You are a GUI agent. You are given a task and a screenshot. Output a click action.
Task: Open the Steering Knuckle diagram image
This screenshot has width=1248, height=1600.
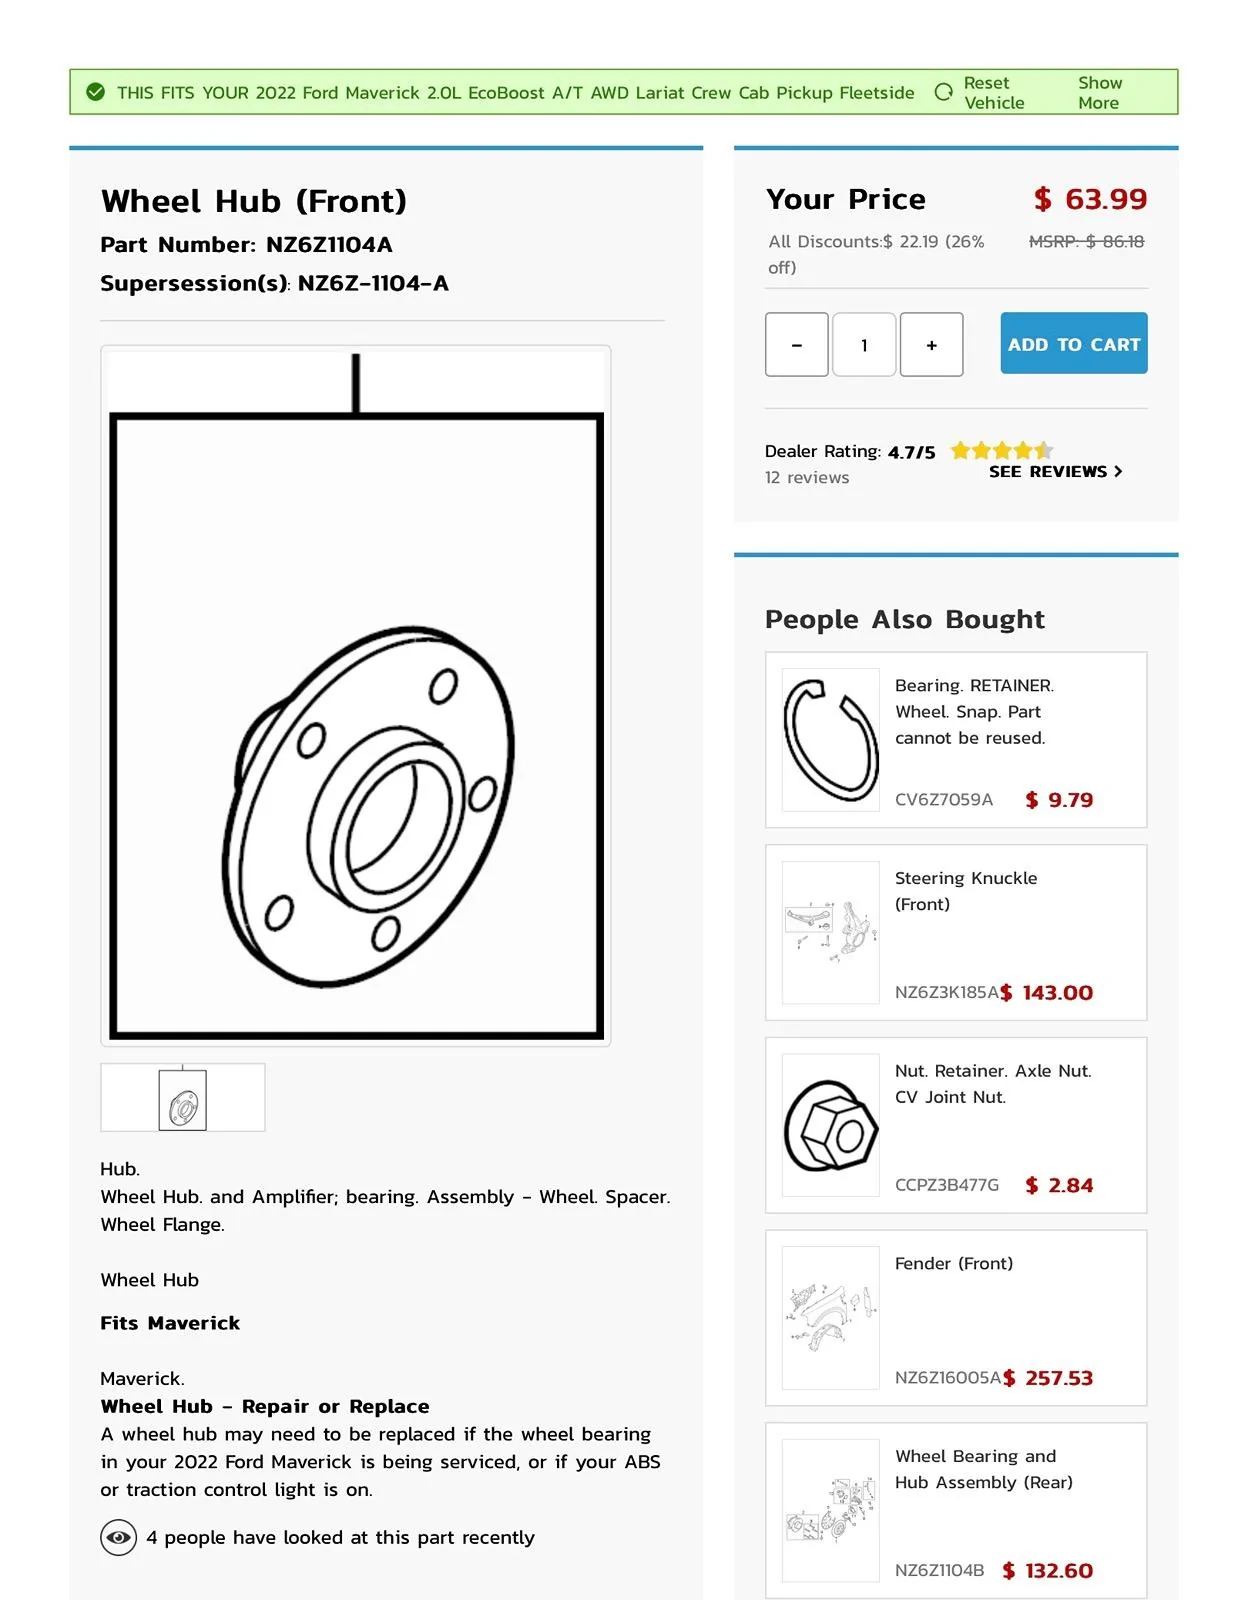tap(830, 932)
